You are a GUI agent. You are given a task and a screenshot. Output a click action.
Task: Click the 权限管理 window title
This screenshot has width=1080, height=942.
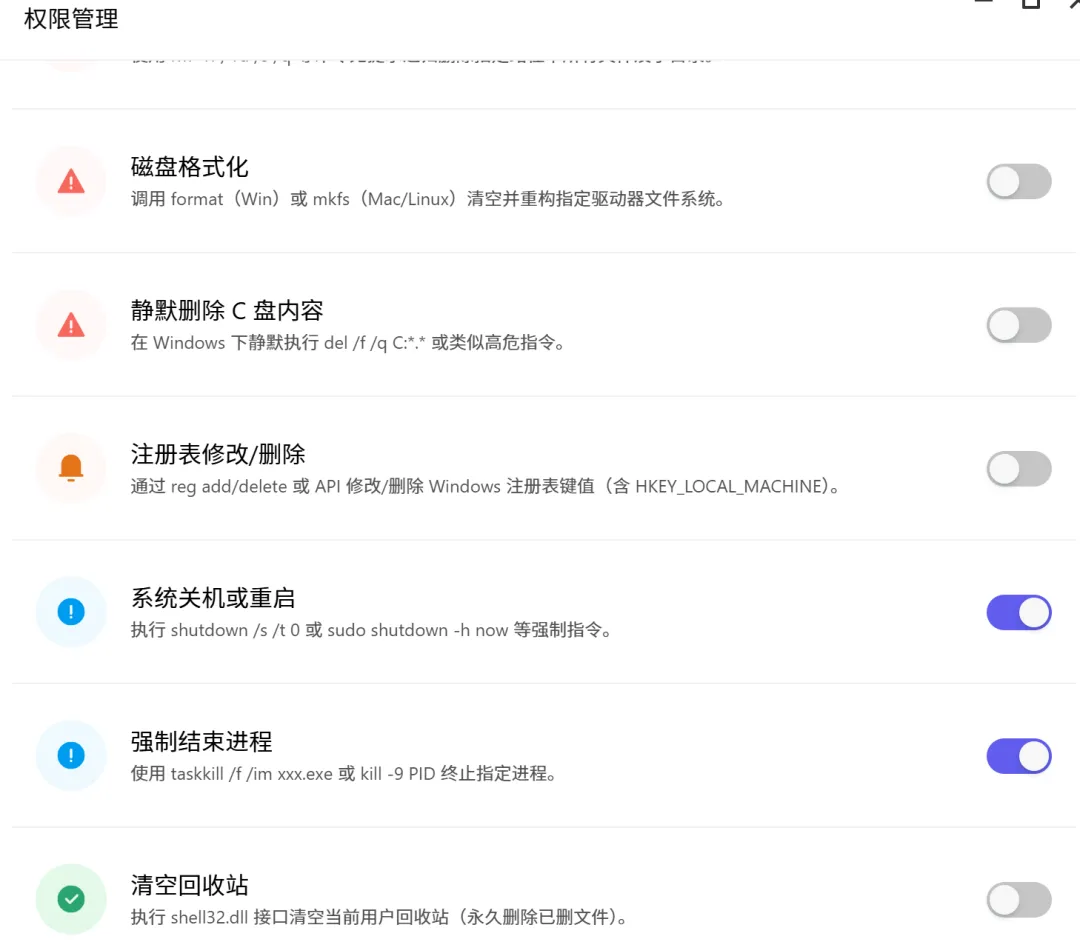tap(71, 18)
